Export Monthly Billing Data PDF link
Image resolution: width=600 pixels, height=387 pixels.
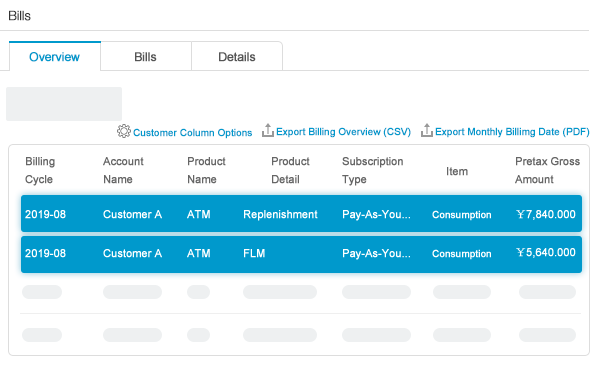pyautogui.click(x=512, y=132)
